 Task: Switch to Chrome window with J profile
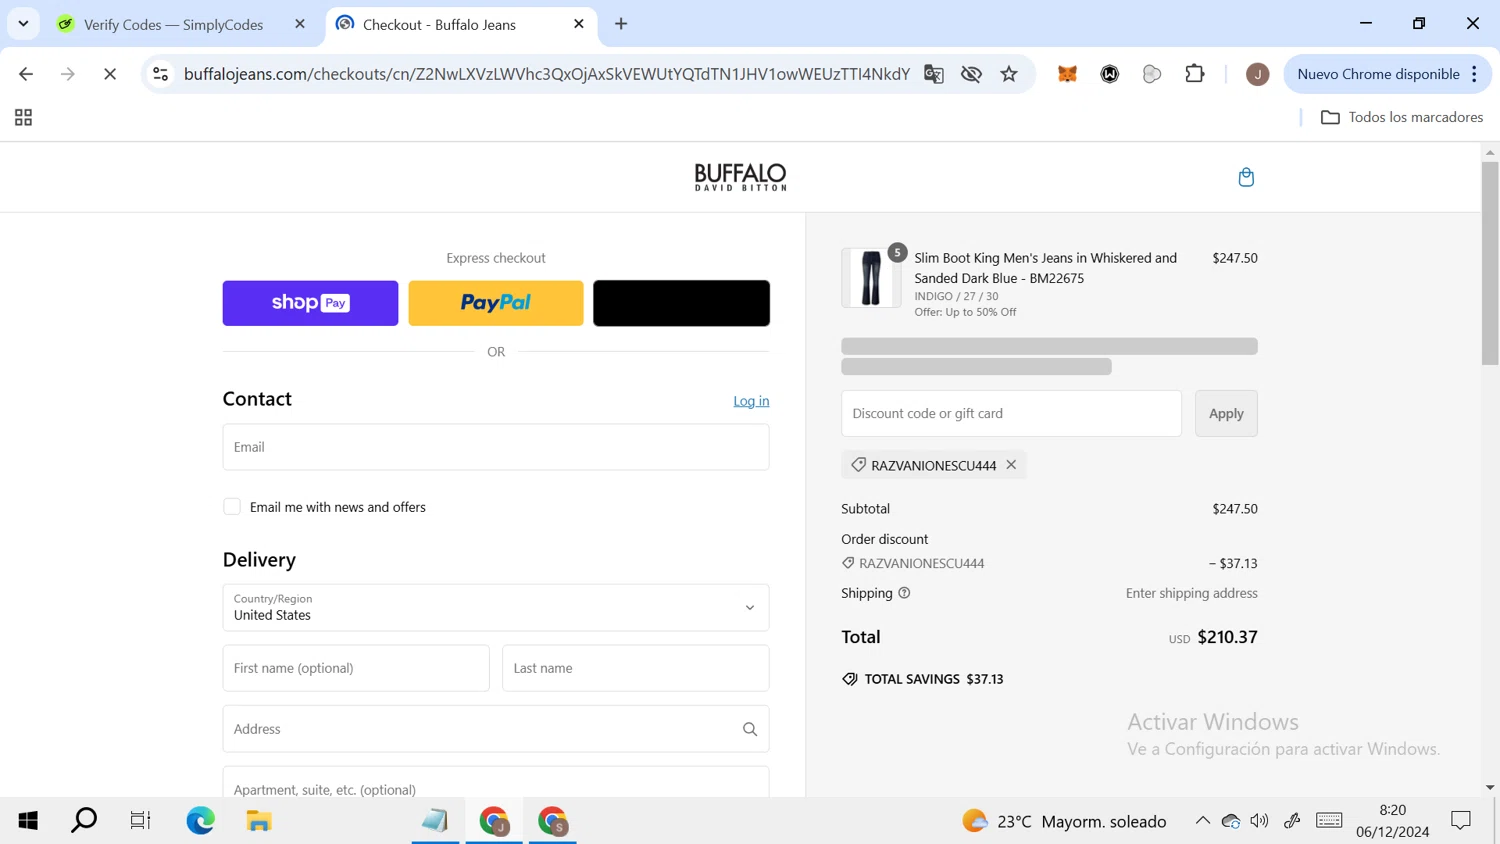494,821
